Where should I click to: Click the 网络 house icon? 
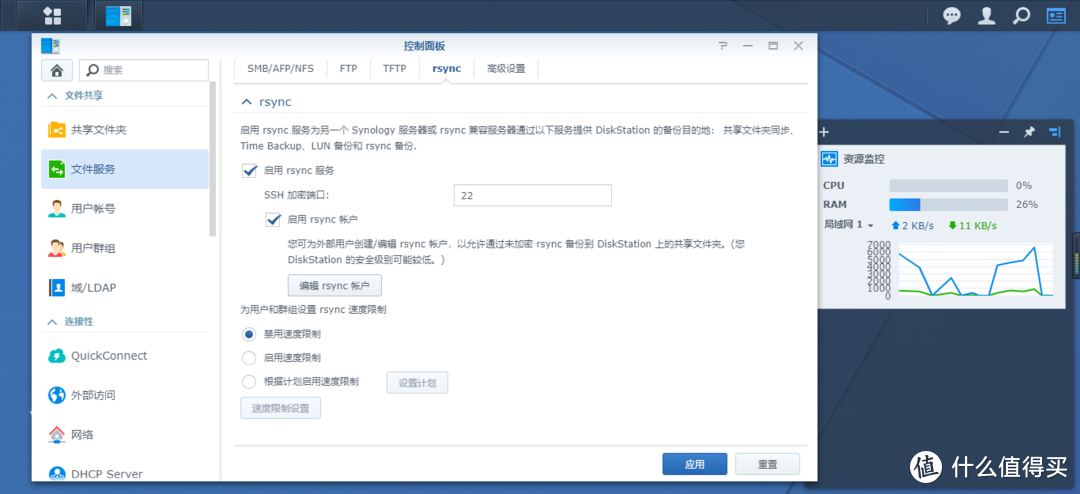pyautogui.click(x=57, y=435)
